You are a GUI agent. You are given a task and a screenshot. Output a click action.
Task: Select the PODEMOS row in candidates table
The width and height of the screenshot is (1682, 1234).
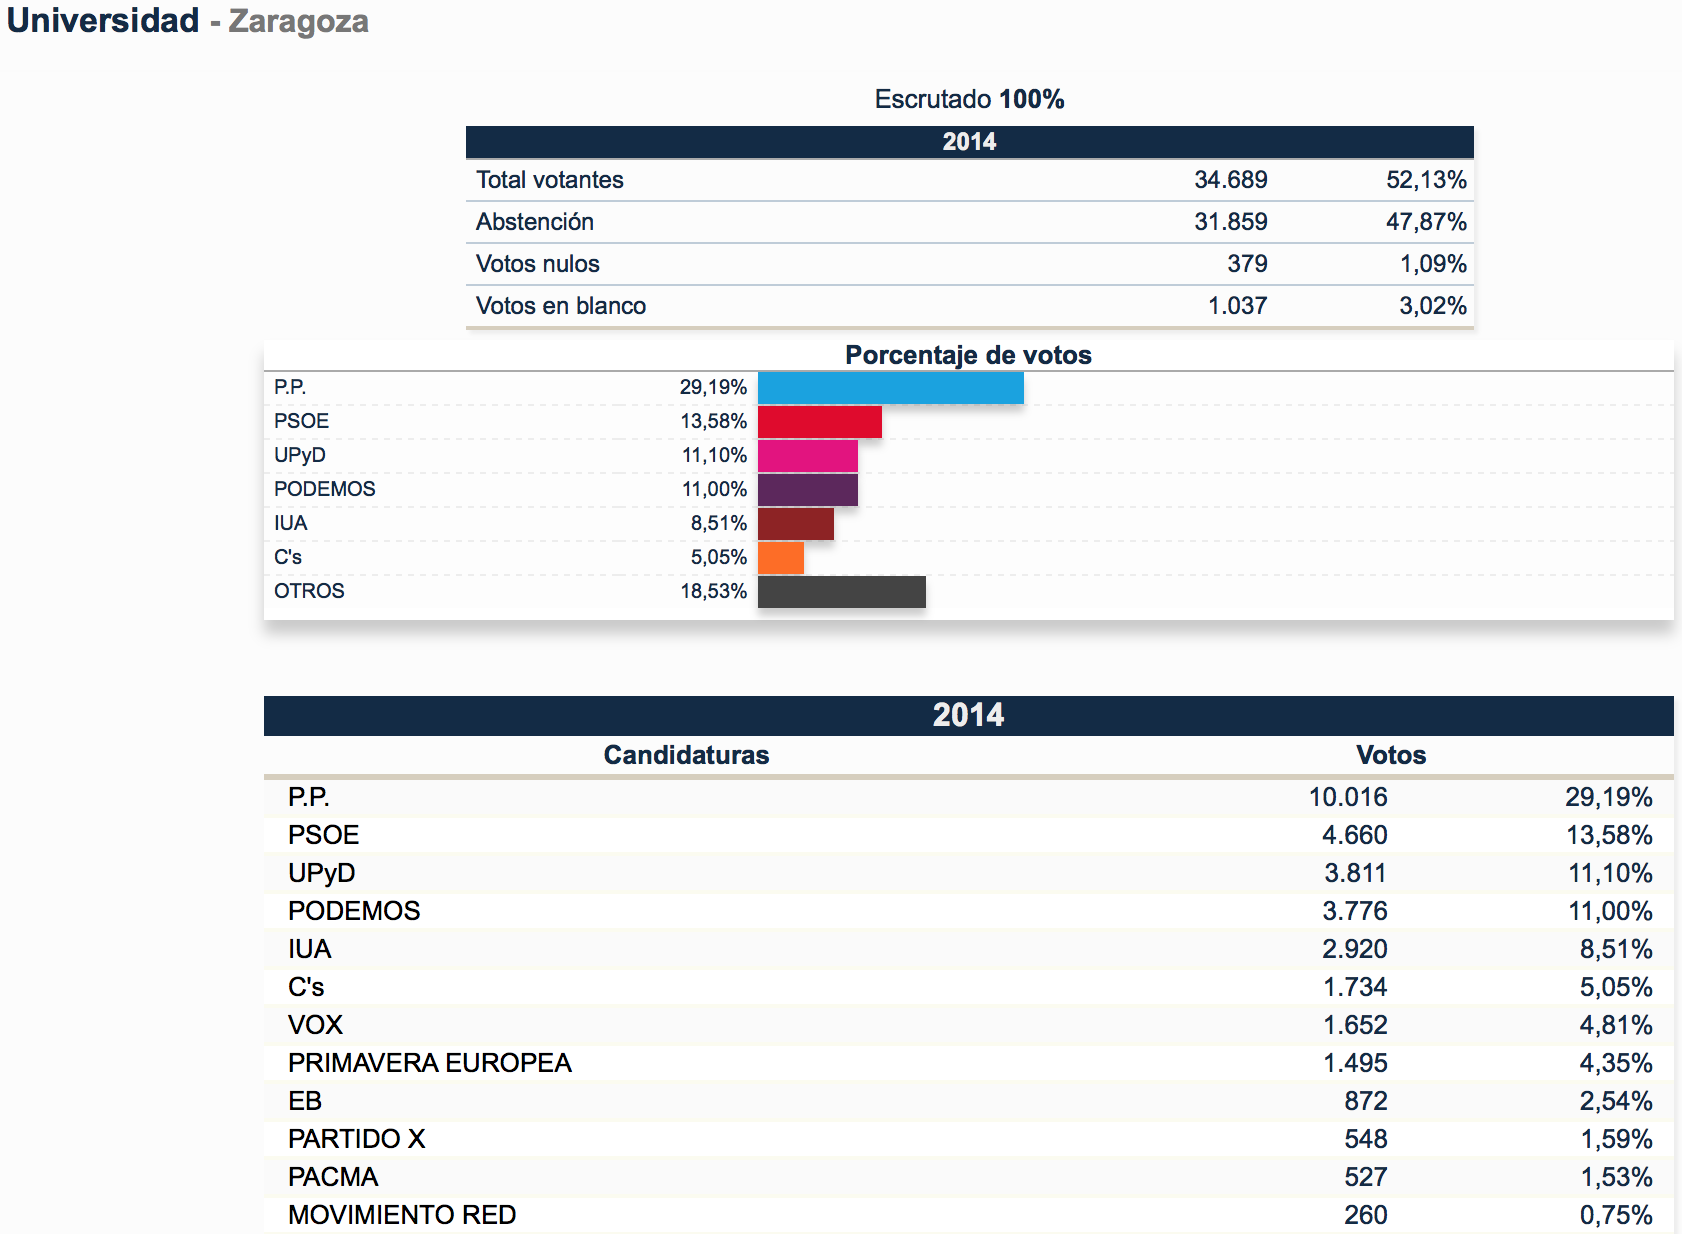(x=968, y=911)
